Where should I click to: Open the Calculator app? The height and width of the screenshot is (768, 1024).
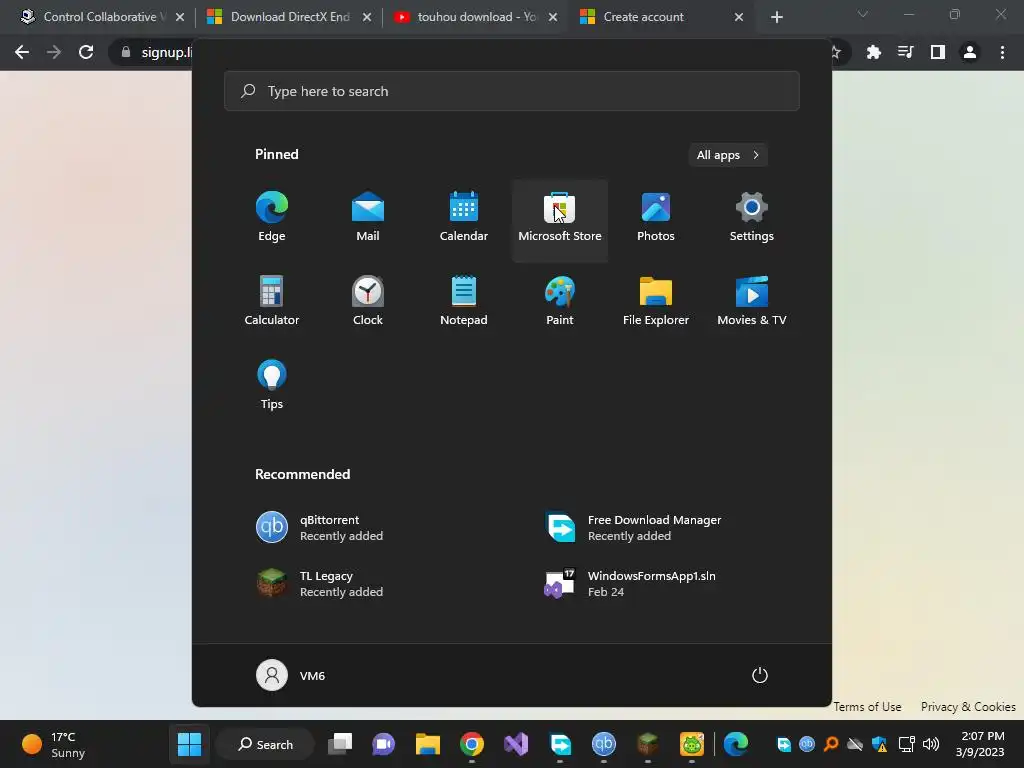272,302
